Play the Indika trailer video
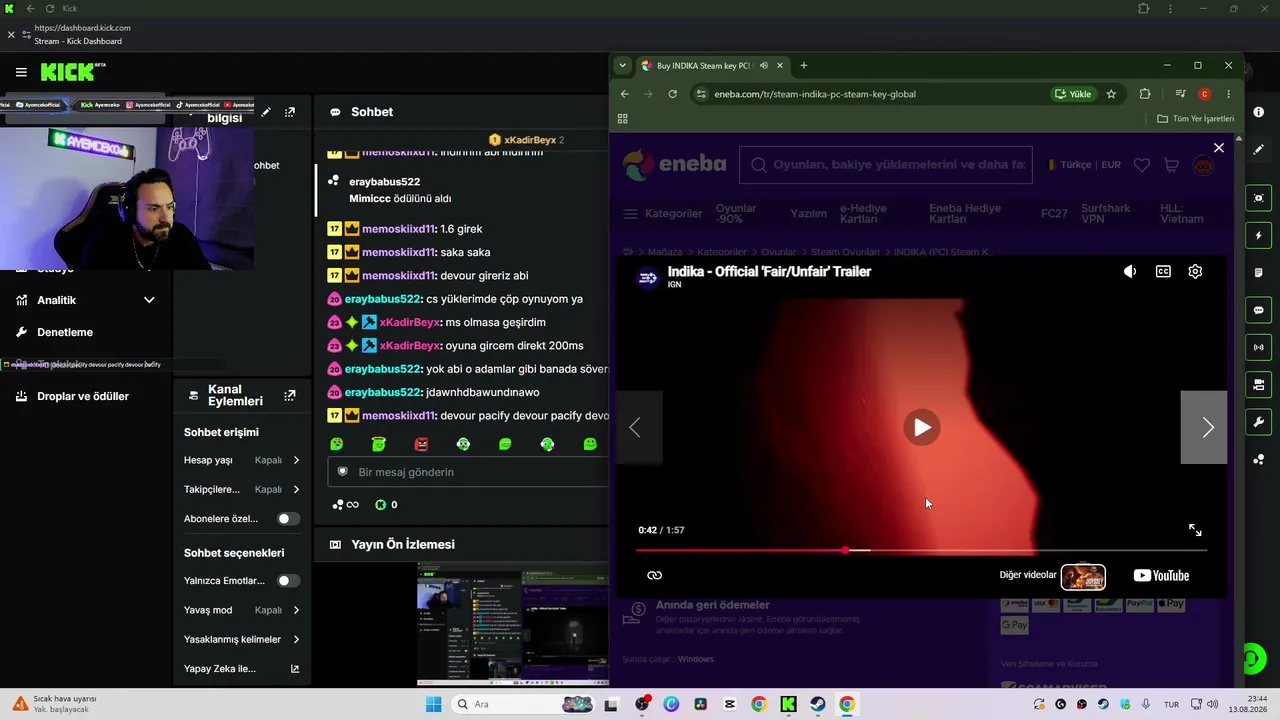Image resolution: width=1280 pixels, height=720 pixels. point(921,428)
